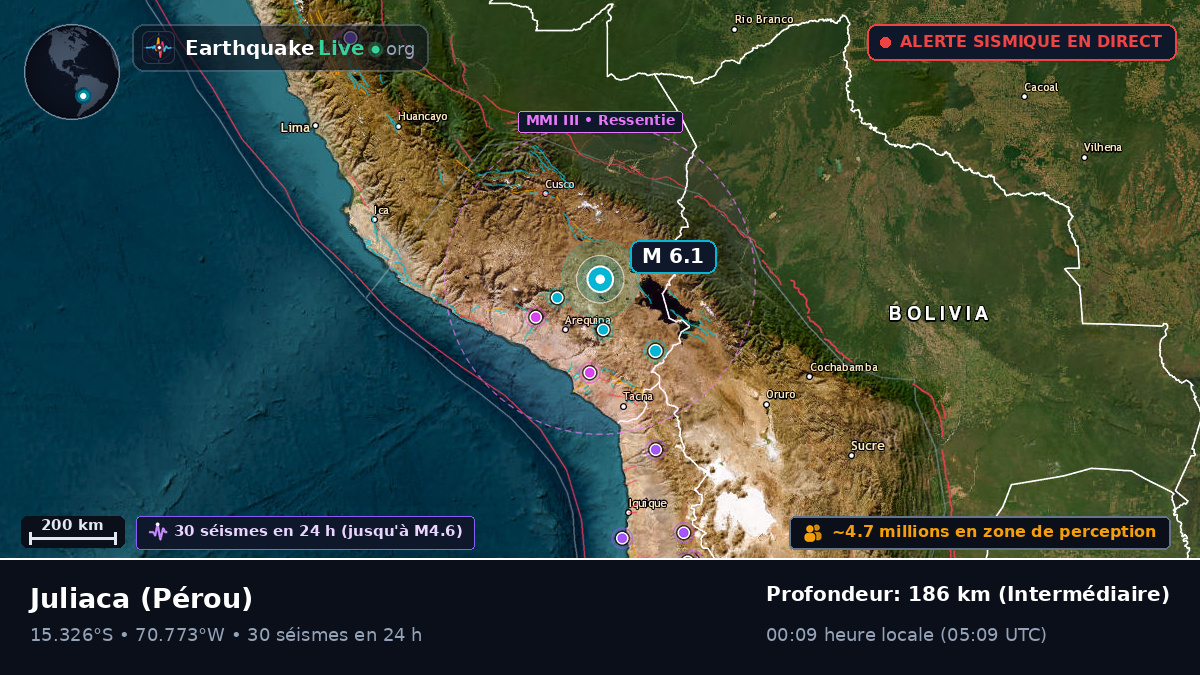
Task: Click the people icon in the population badge
Action: click(813, 533)
